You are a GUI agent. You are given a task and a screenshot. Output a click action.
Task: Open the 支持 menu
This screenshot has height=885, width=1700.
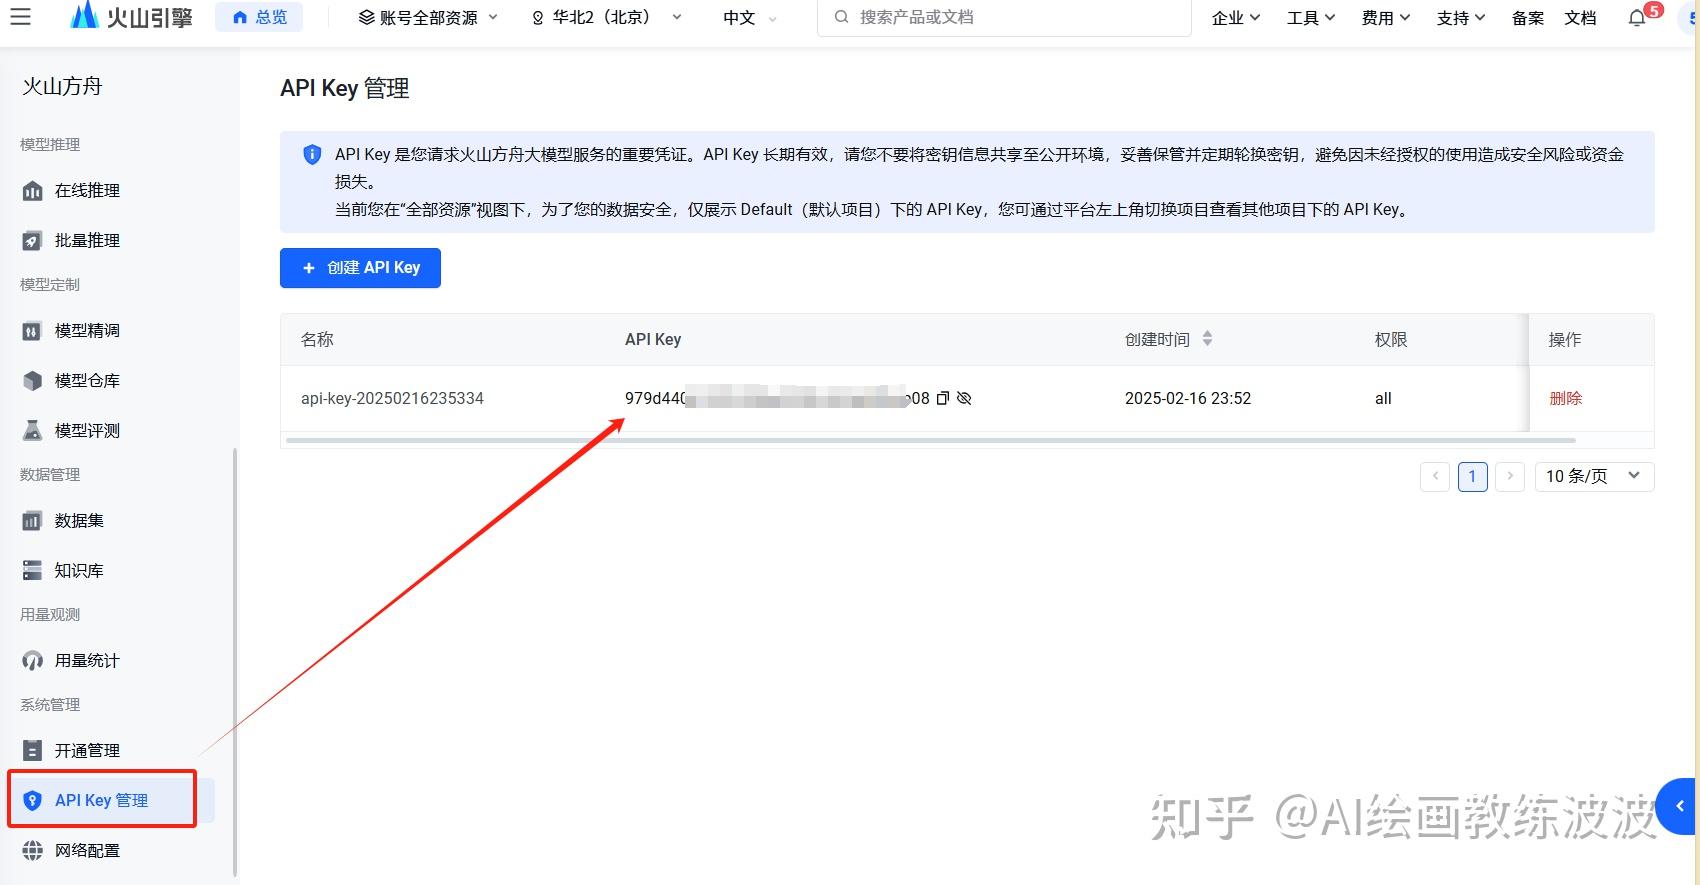point(1461,17)
